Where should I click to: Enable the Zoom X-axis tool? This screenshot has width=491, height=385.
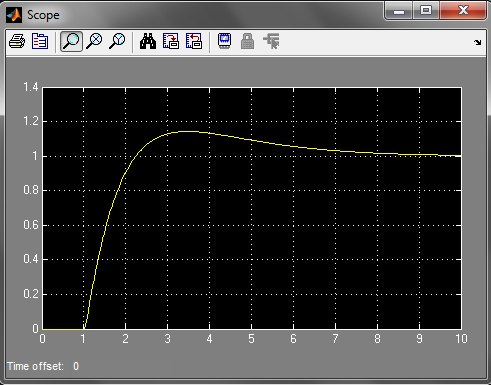pos(94,42)
